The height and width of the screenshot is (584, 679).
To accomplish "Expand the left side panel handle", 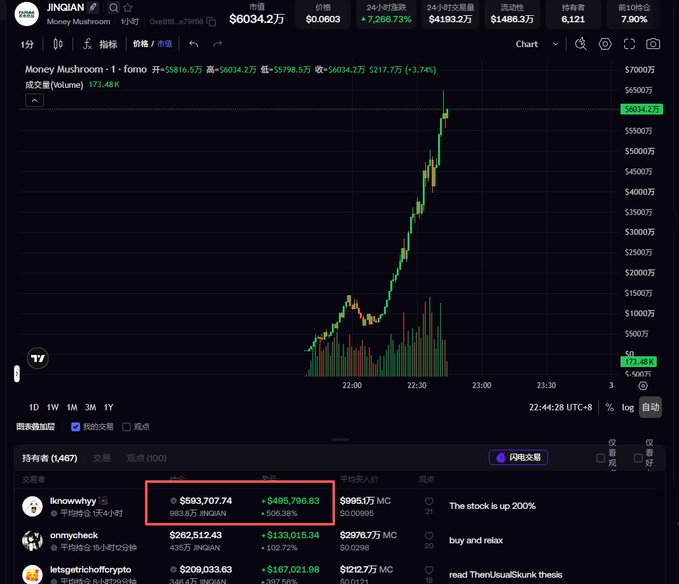I will (16, 373).
